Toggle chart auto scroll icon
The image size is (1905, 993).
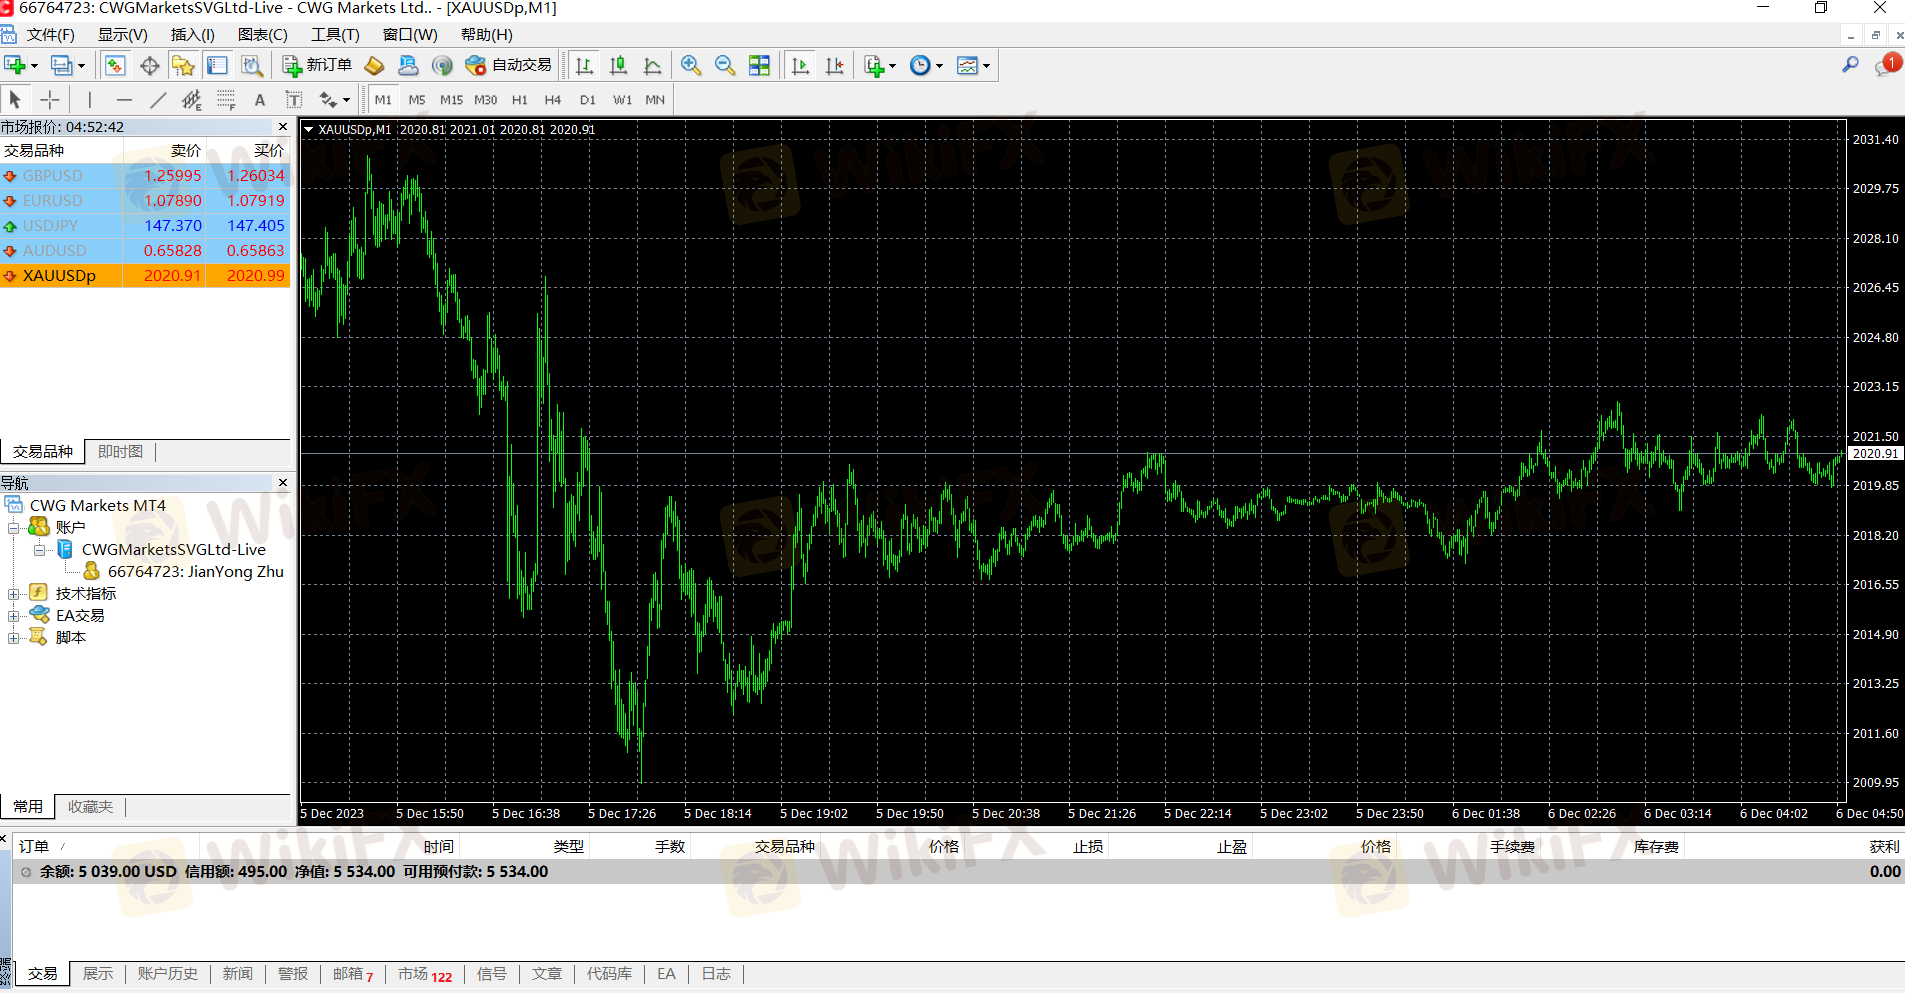click(x=800, y=66)
